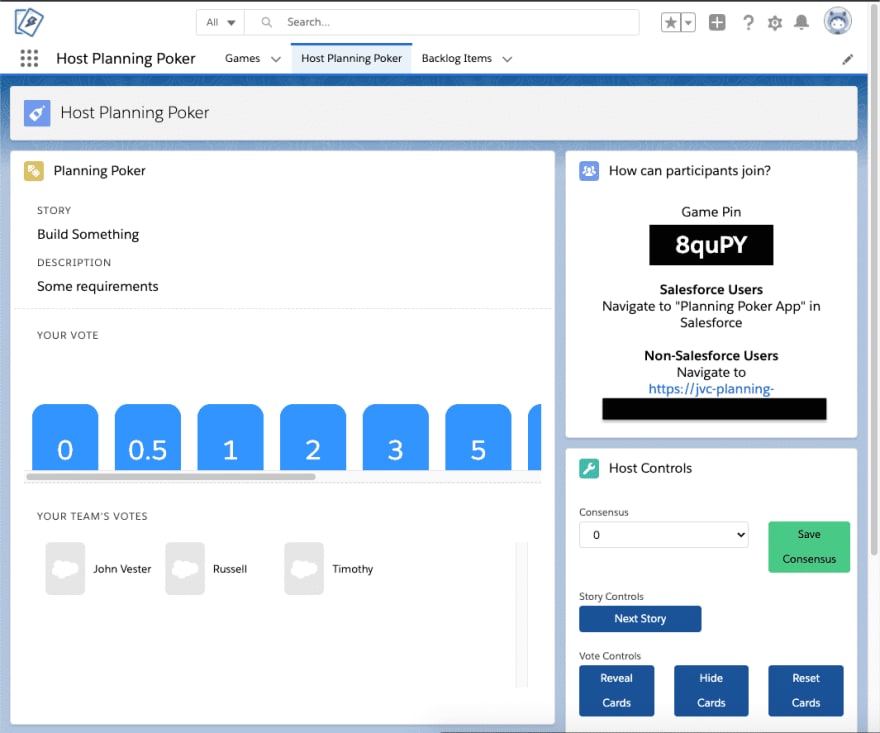880x733 pixels.
Task: Click the Reset Cards button
Action: click(x=806, y=690)
